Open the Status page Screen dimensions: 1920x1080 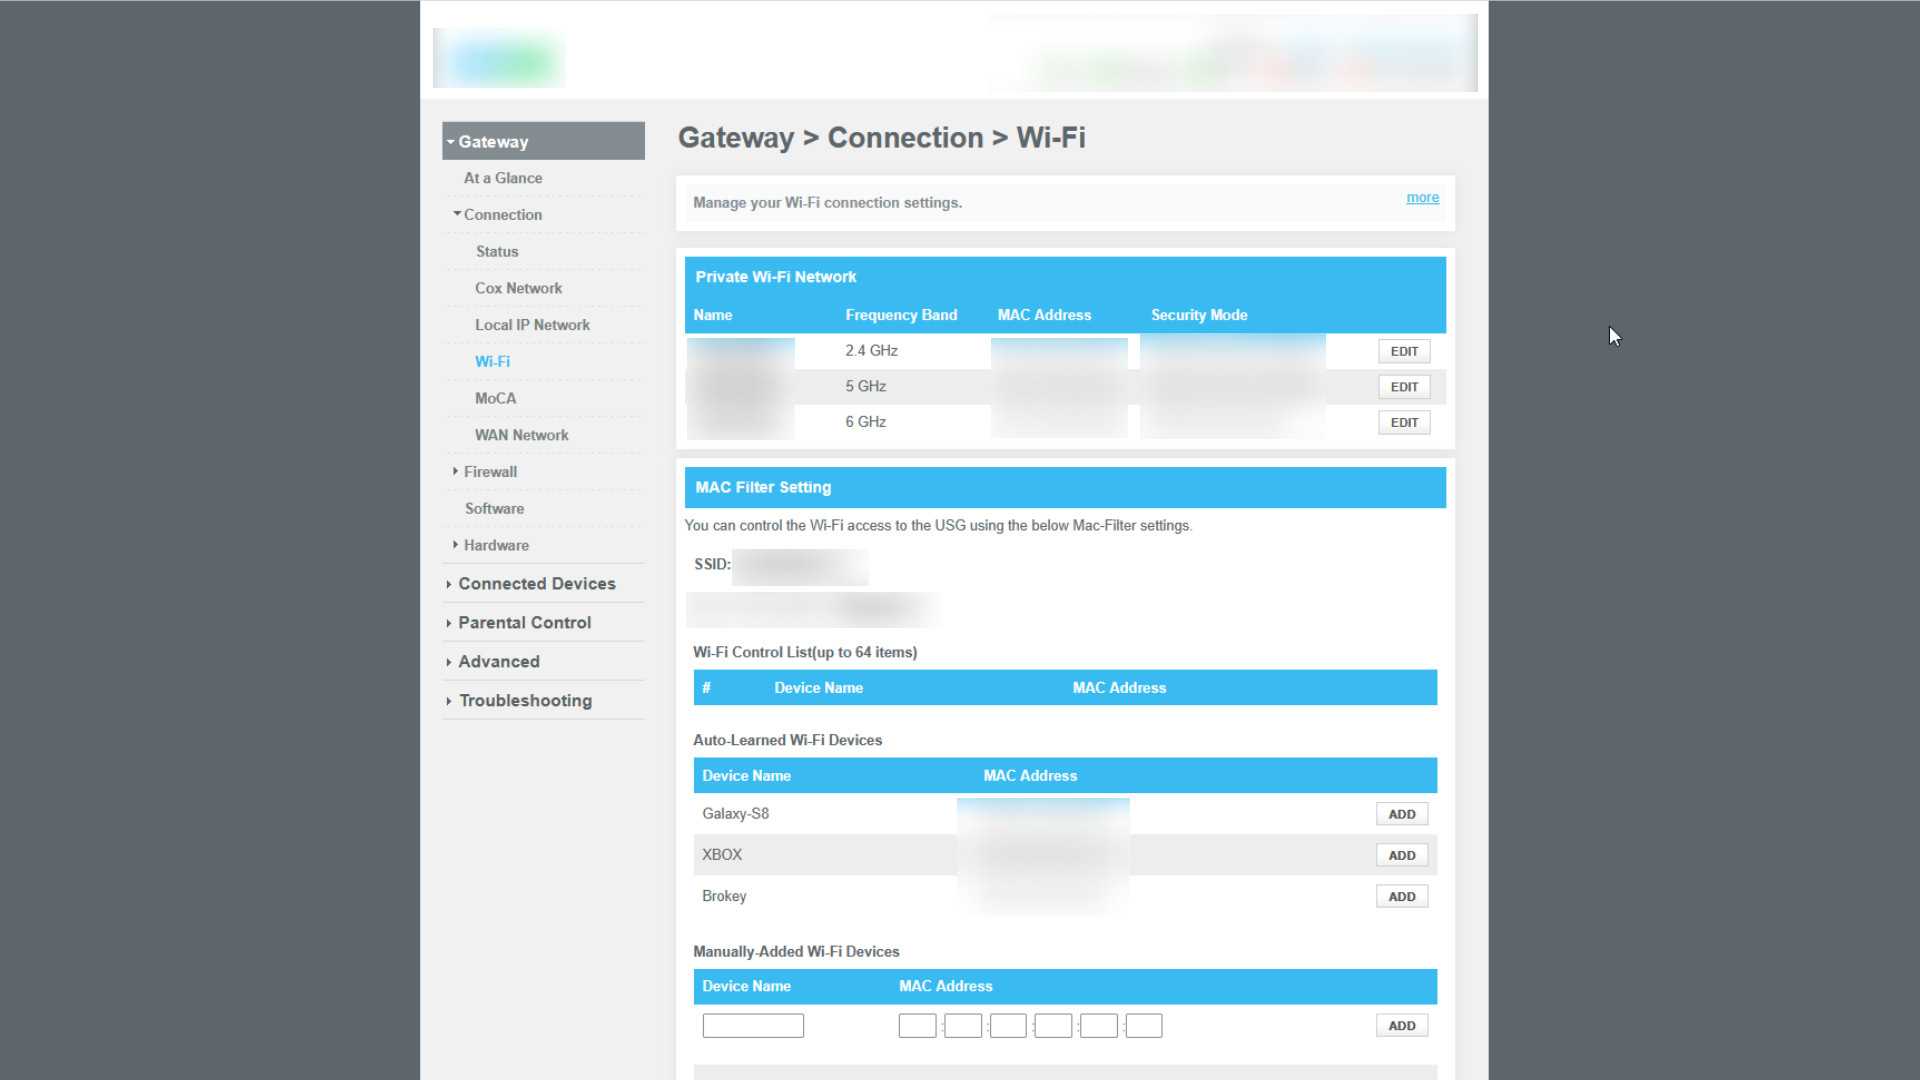click(497, 252)
